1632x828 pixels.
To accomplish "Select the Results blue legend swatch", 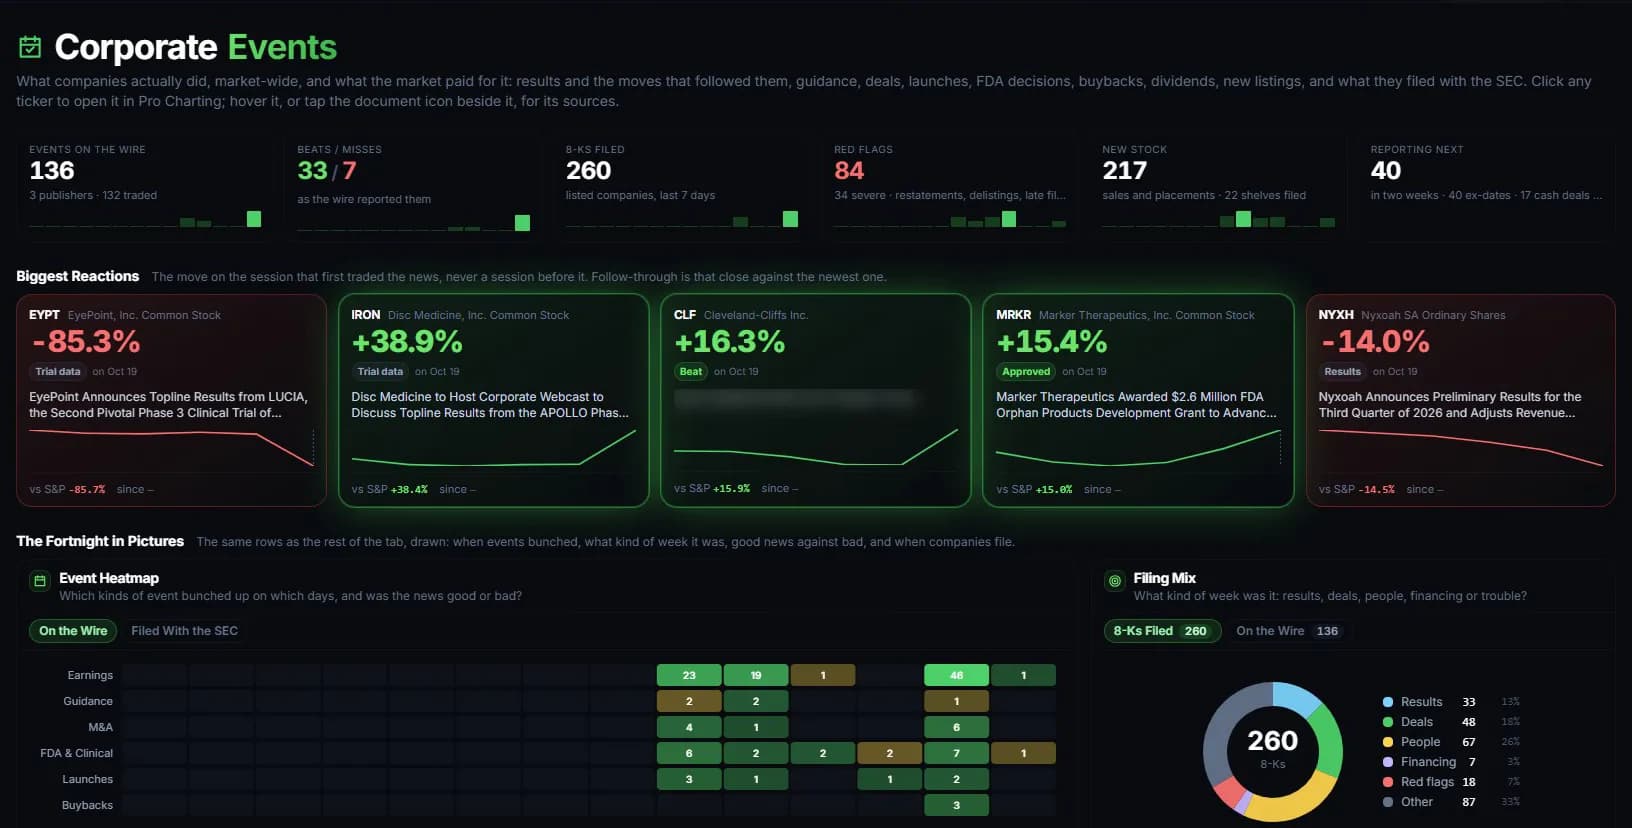I will click(x=1388, y=702).
